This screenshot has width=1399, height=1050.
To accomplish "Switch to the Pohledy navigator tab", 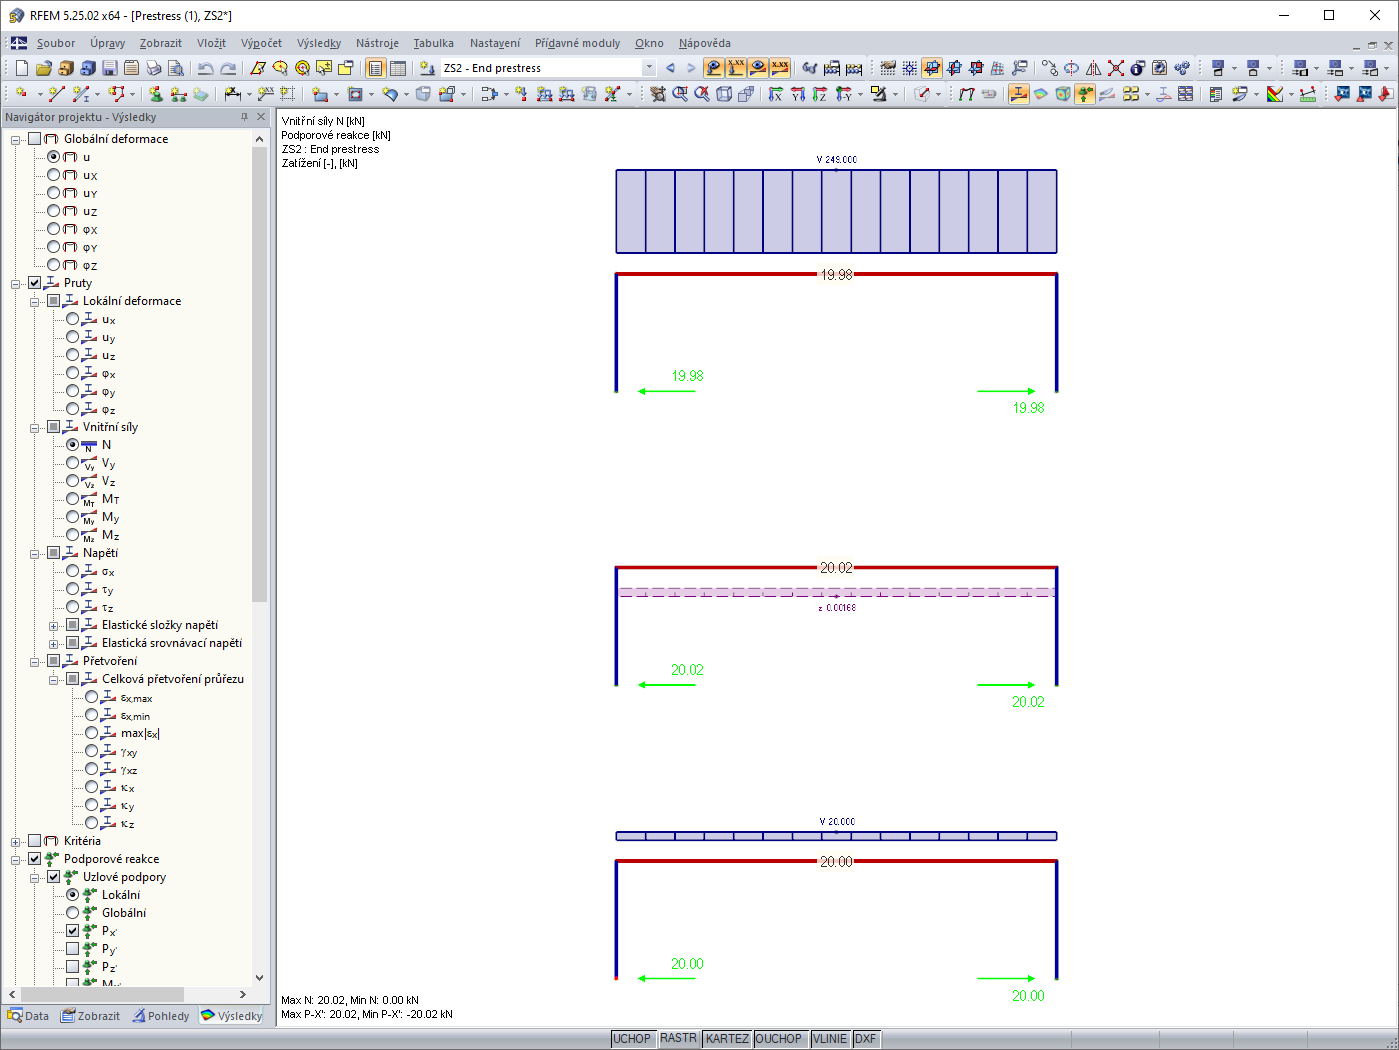I will (x=160, y=1016).
